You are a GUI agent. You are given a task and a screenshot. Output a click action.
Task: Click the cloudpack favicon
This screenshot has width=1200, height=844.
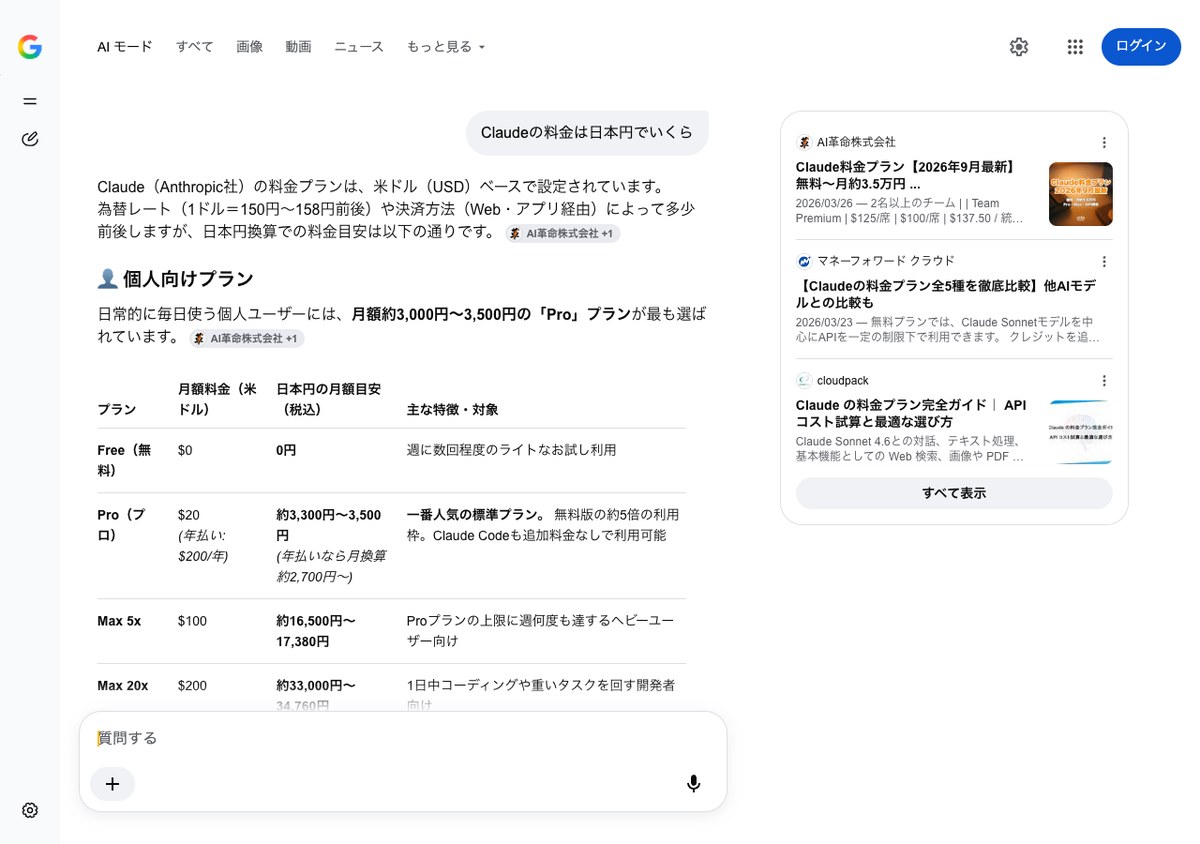click(804, 380)
